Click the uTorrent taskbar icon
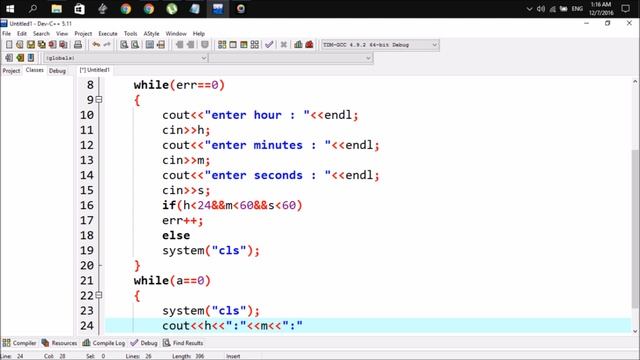 (x=172, y=9)
